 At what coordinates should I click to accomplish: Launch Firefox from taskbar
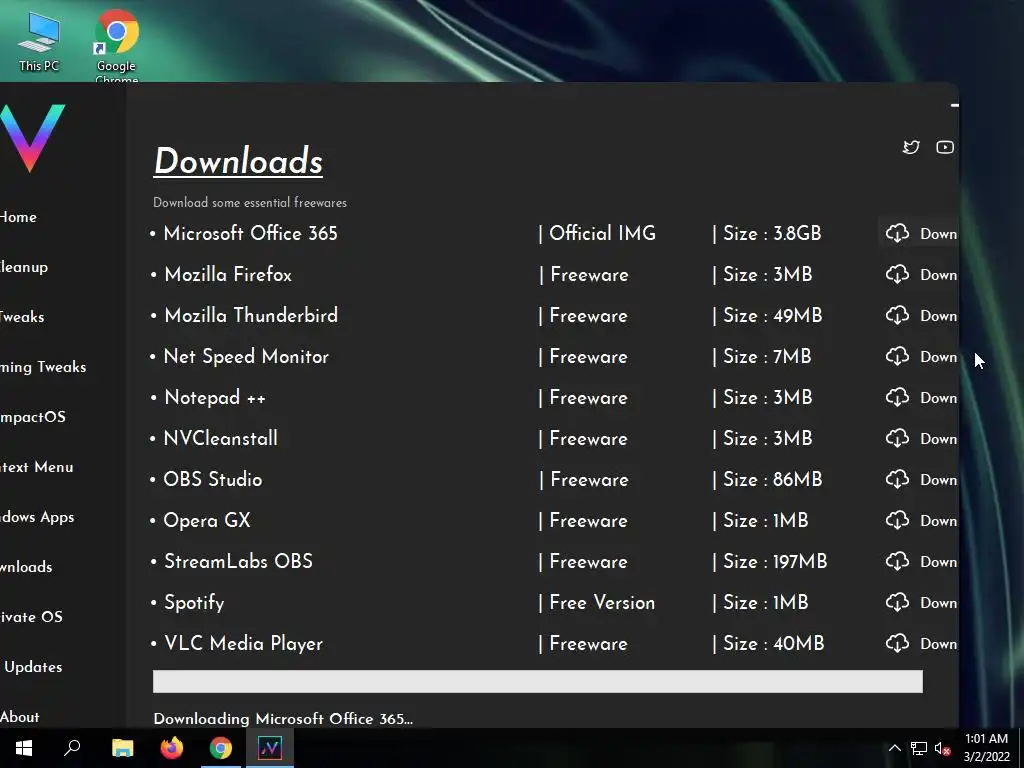click(172, 748)
